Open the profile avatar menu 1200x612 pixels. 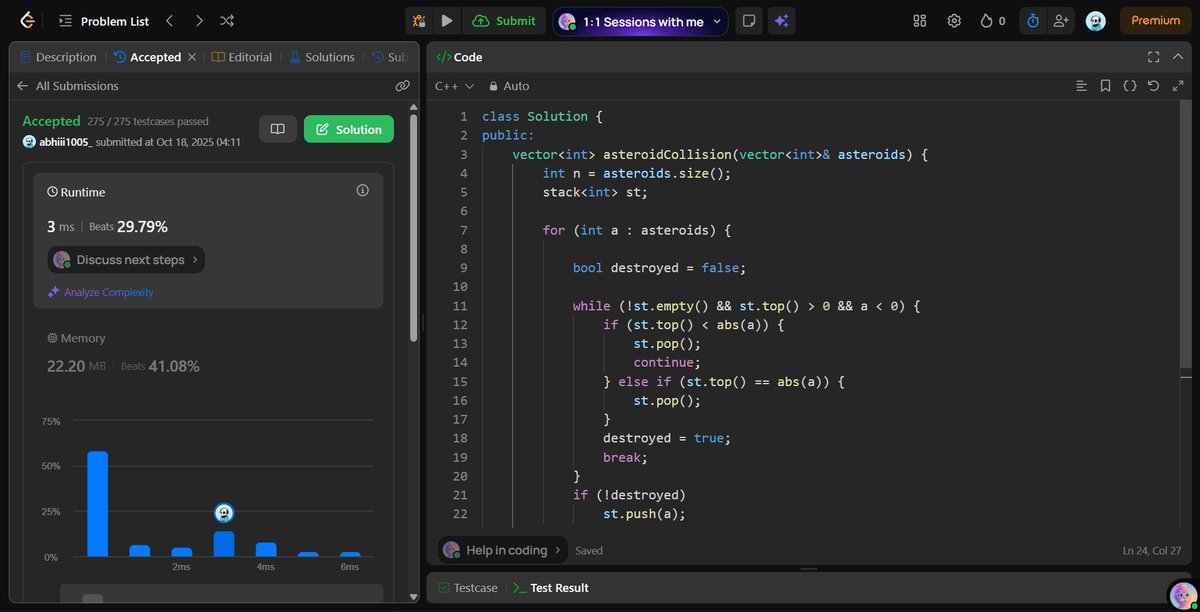point(1096,21)
